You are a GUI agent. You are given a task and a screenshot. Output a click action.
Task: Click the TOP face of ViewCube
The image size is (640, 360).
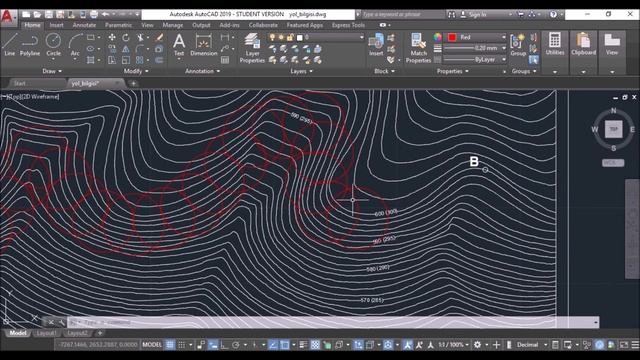(x=613, y=129)
